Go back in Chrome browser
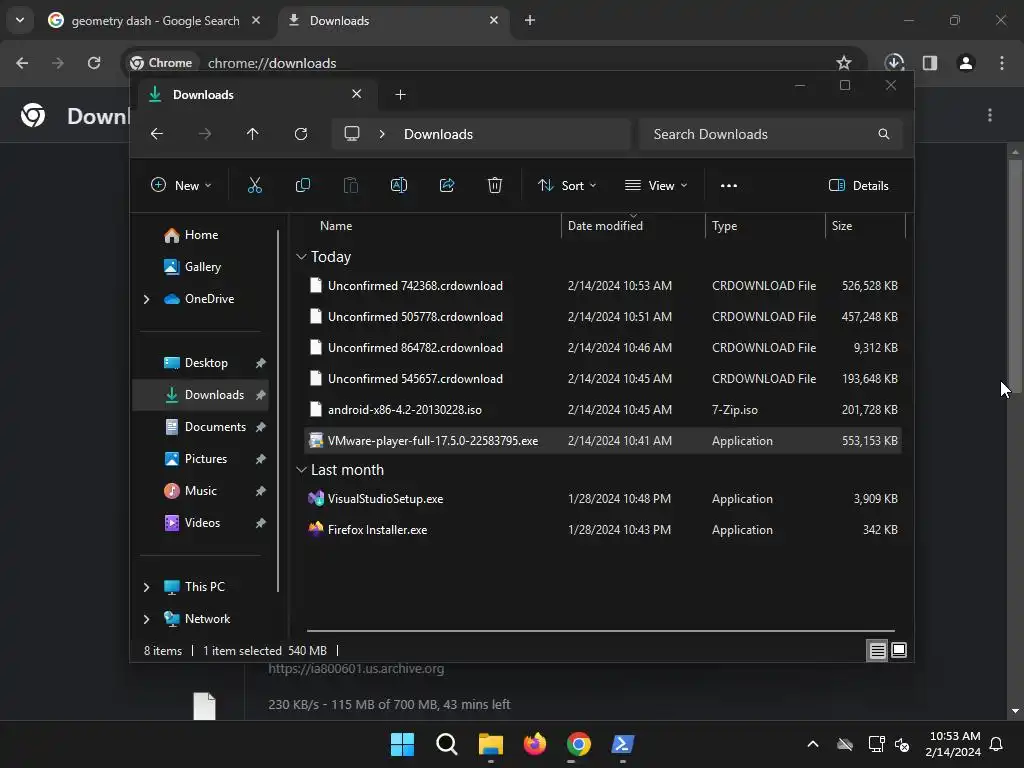The height and width of the screenshot is (768, 1024). pos(22,63)
